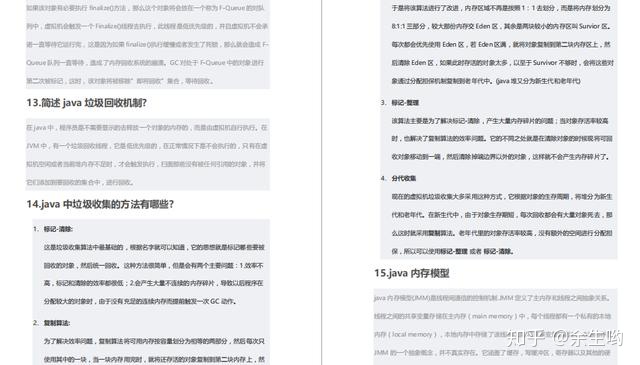
Task: Click the "15.java 内存模型" heading
Action: (x=411, y=273)
